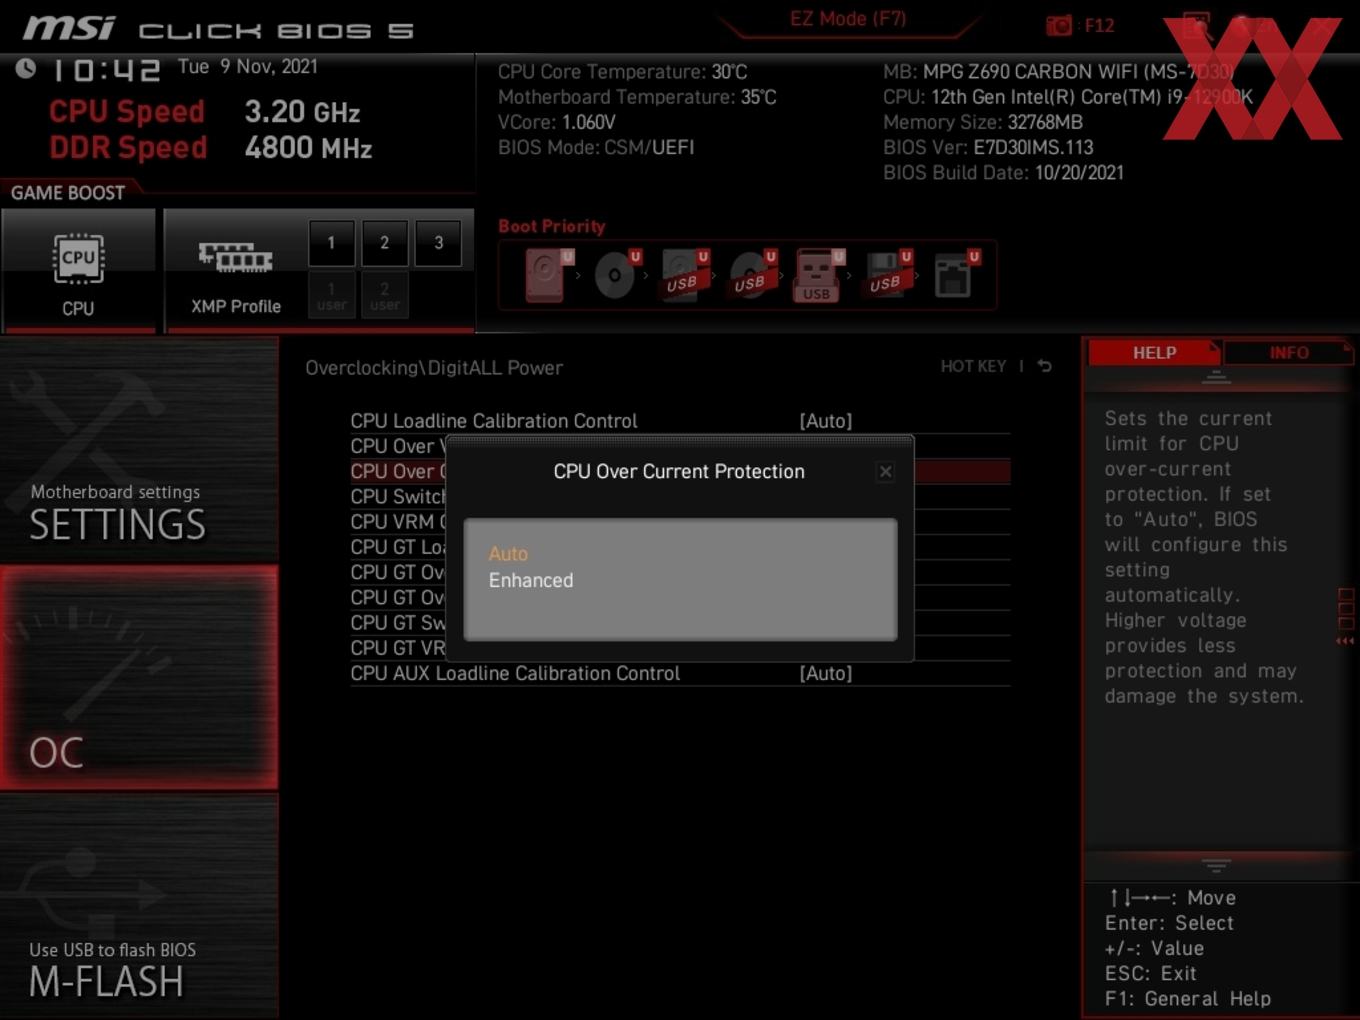Image resolution: width=1360 pixels, height=1020 pixels.
Task: Click the DDR Speed 4800 MHz readout
Action: [211, 147]
